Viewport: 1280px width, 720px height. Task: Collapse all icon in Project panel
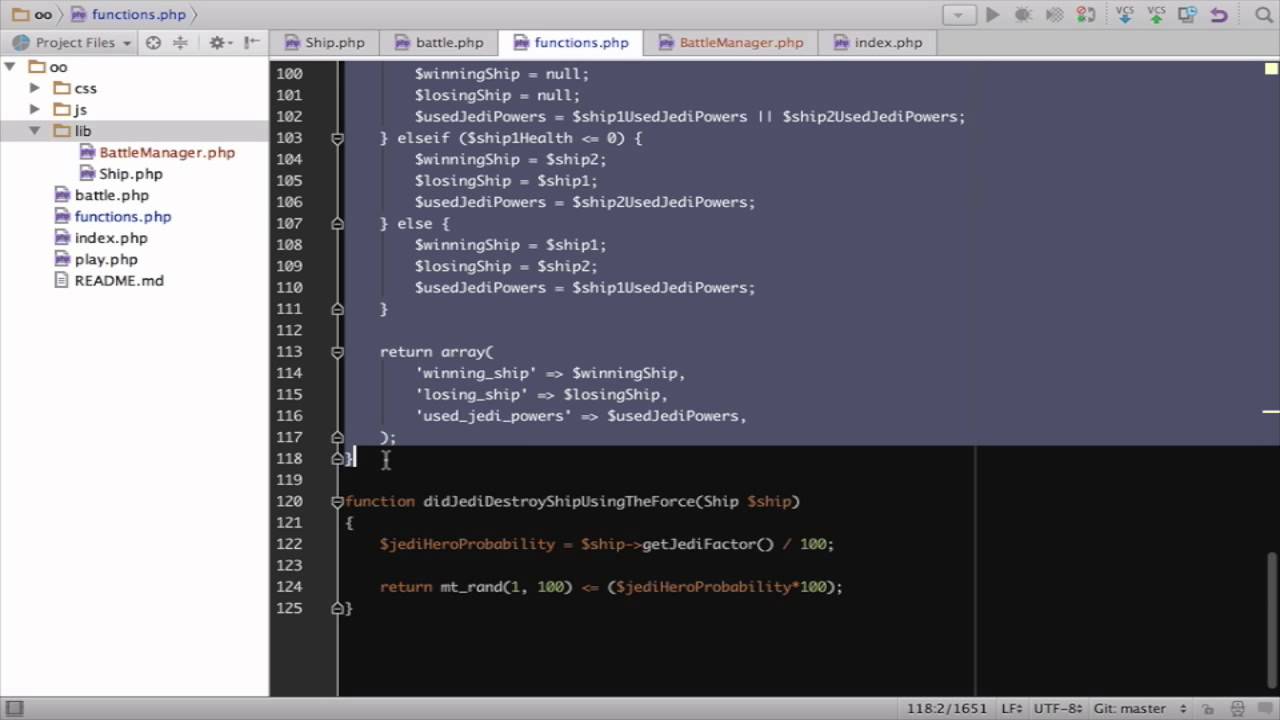(180, 43)
